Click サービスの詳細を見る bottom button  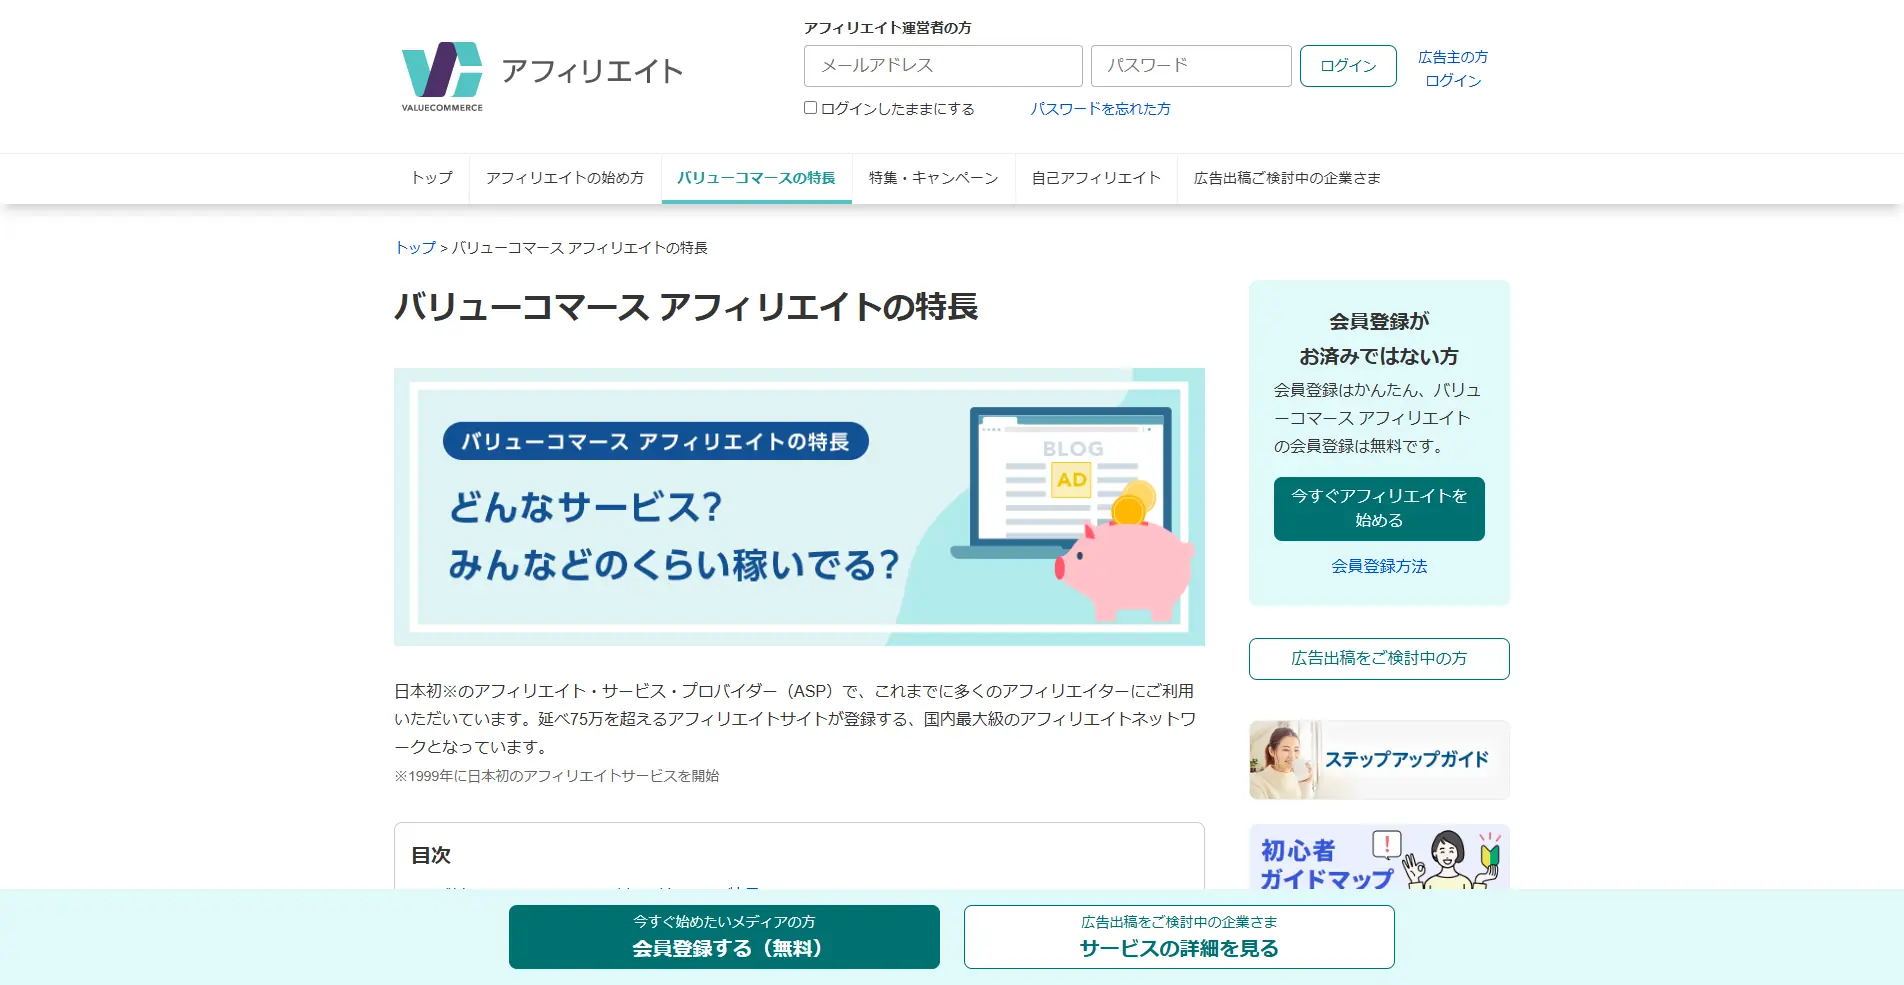click(x=1179, y=937)
